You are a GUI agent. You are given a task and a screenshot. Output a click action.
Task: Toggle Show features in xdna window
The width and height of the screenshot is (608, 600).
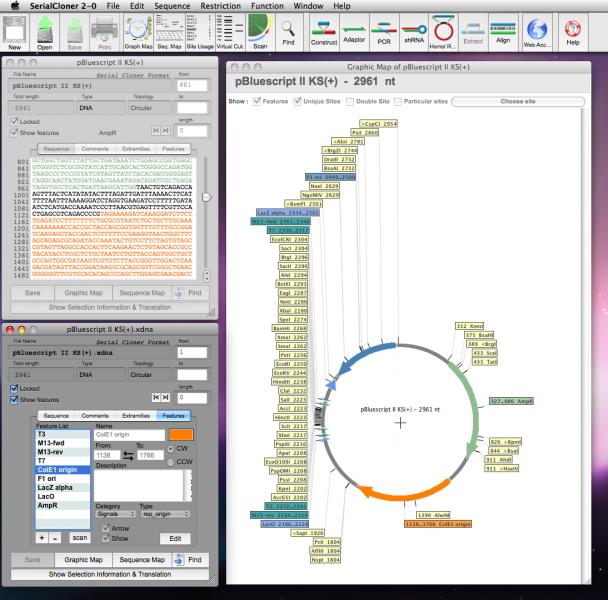(x=14, y=399)
